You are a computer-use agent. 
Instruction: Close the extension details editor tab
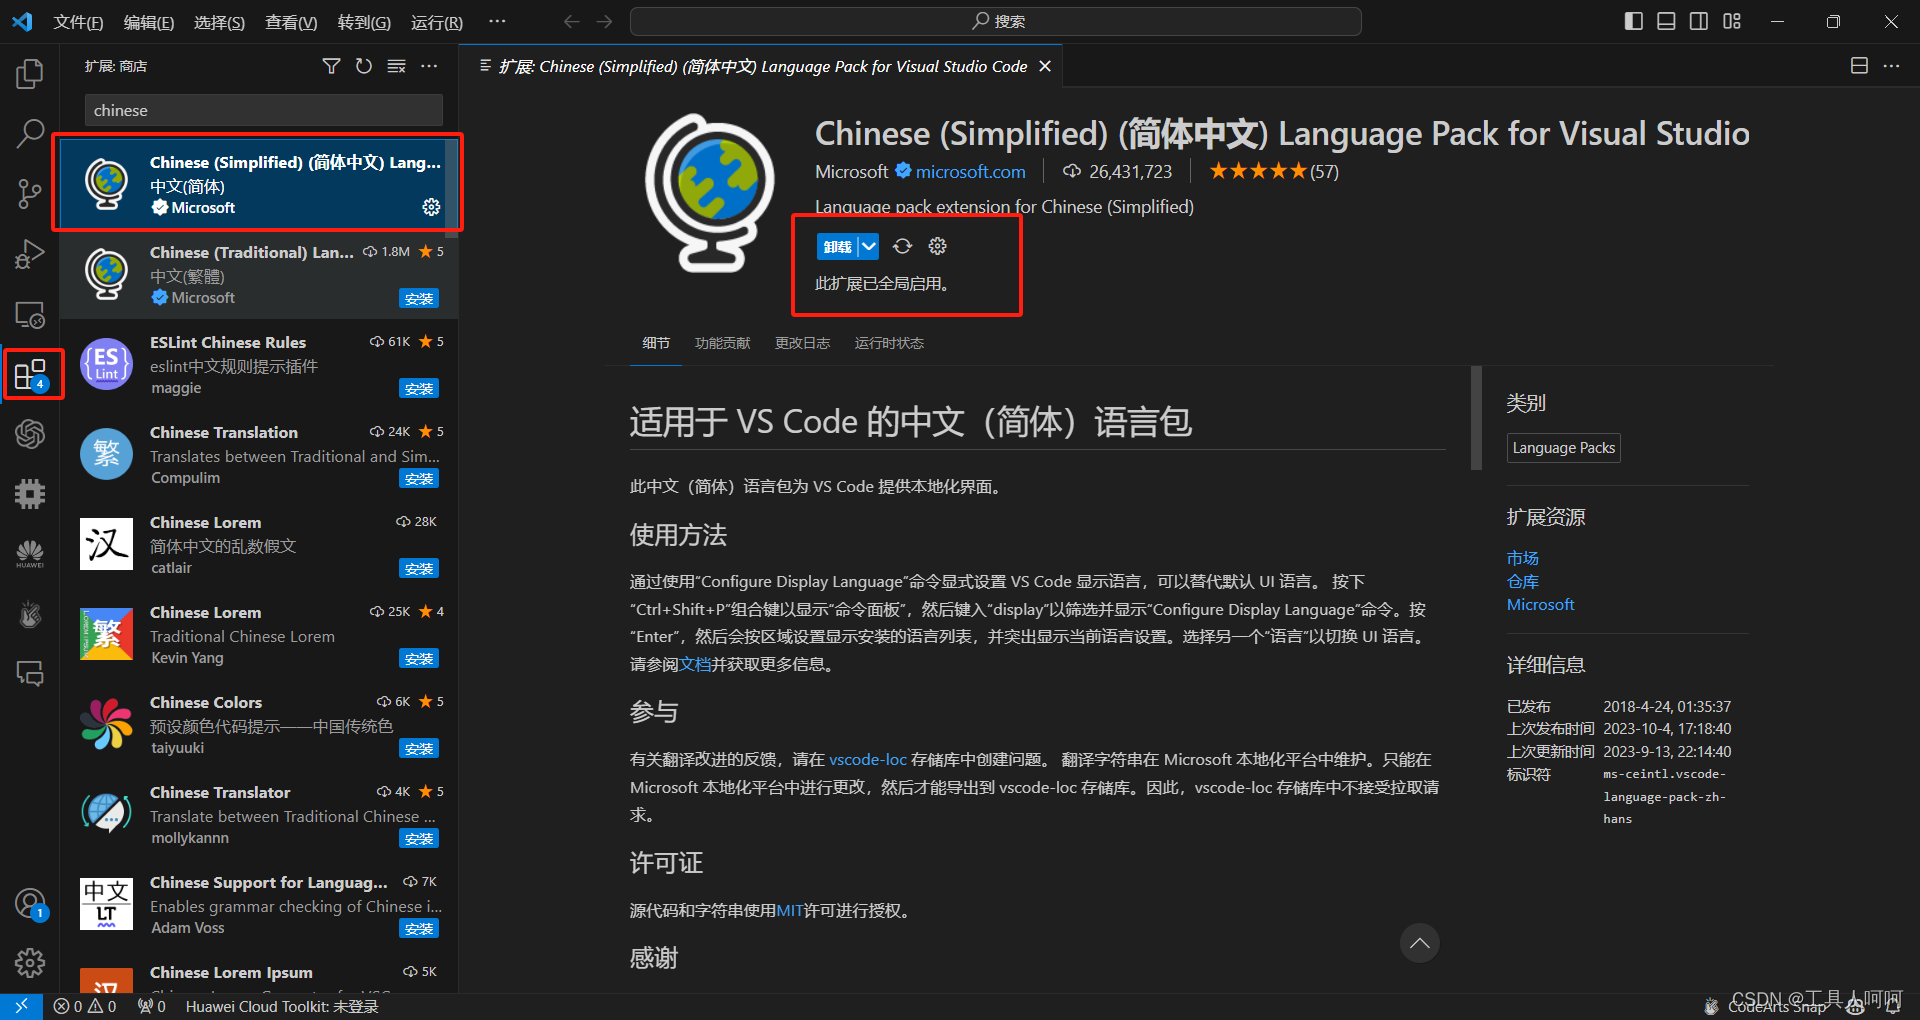1045,66
